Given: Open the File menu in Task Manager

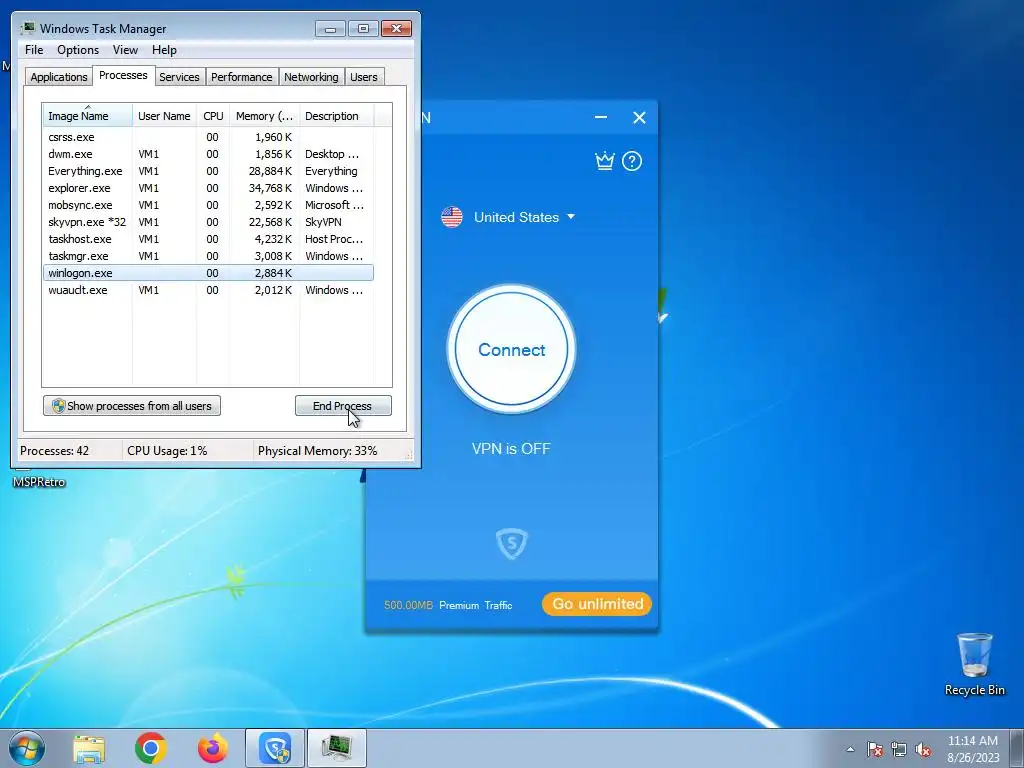Looking at the screenshot, I should [34, 50].
